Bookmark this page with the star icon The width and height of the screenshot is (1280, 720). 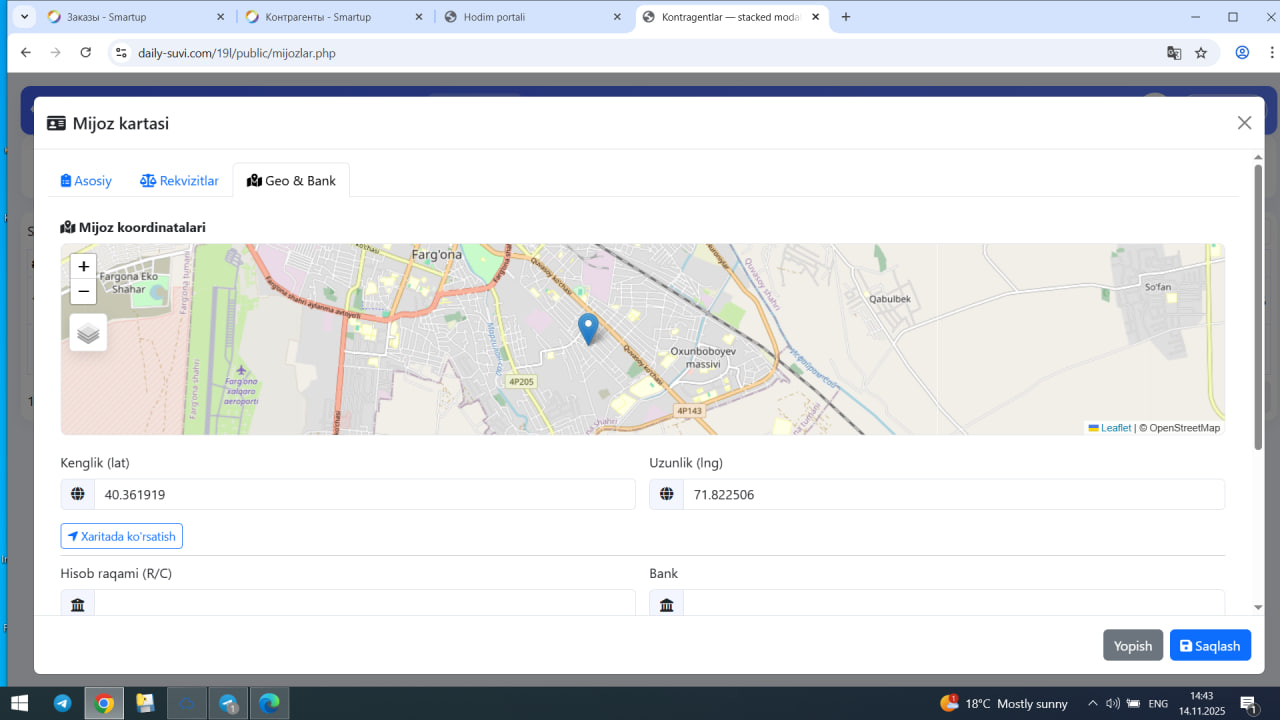(x=1201, y=53)
